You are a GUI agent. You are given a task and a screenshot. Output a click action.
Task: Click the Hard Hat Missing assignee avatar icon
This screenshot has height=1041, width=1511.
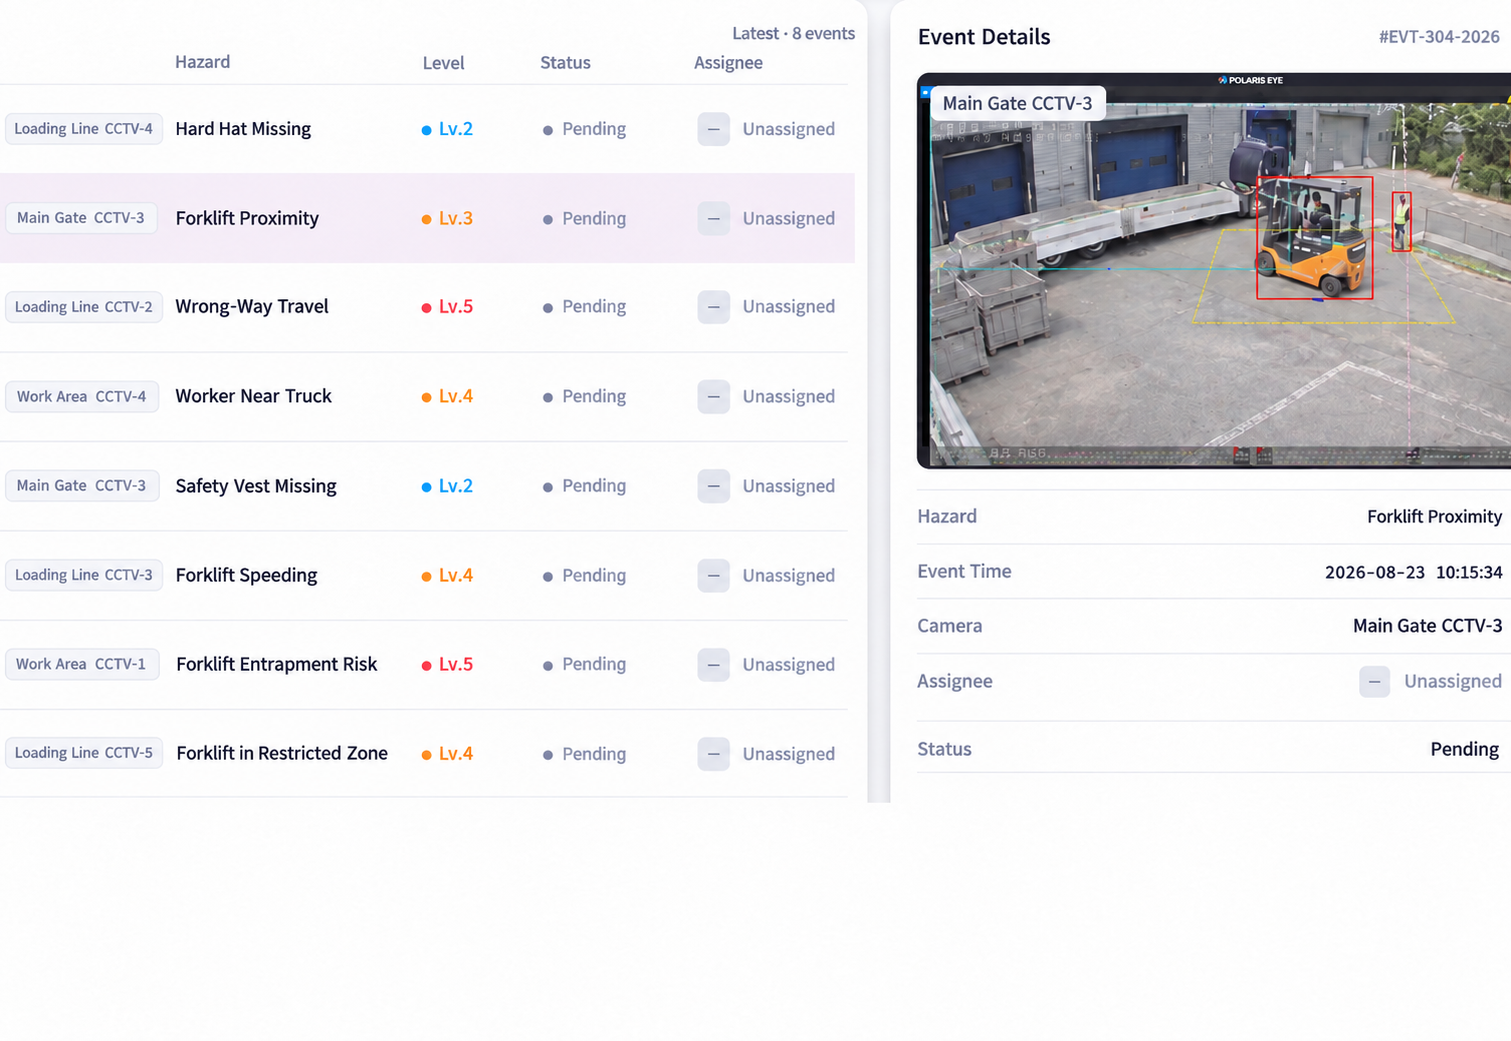click(x=713, y=129)
